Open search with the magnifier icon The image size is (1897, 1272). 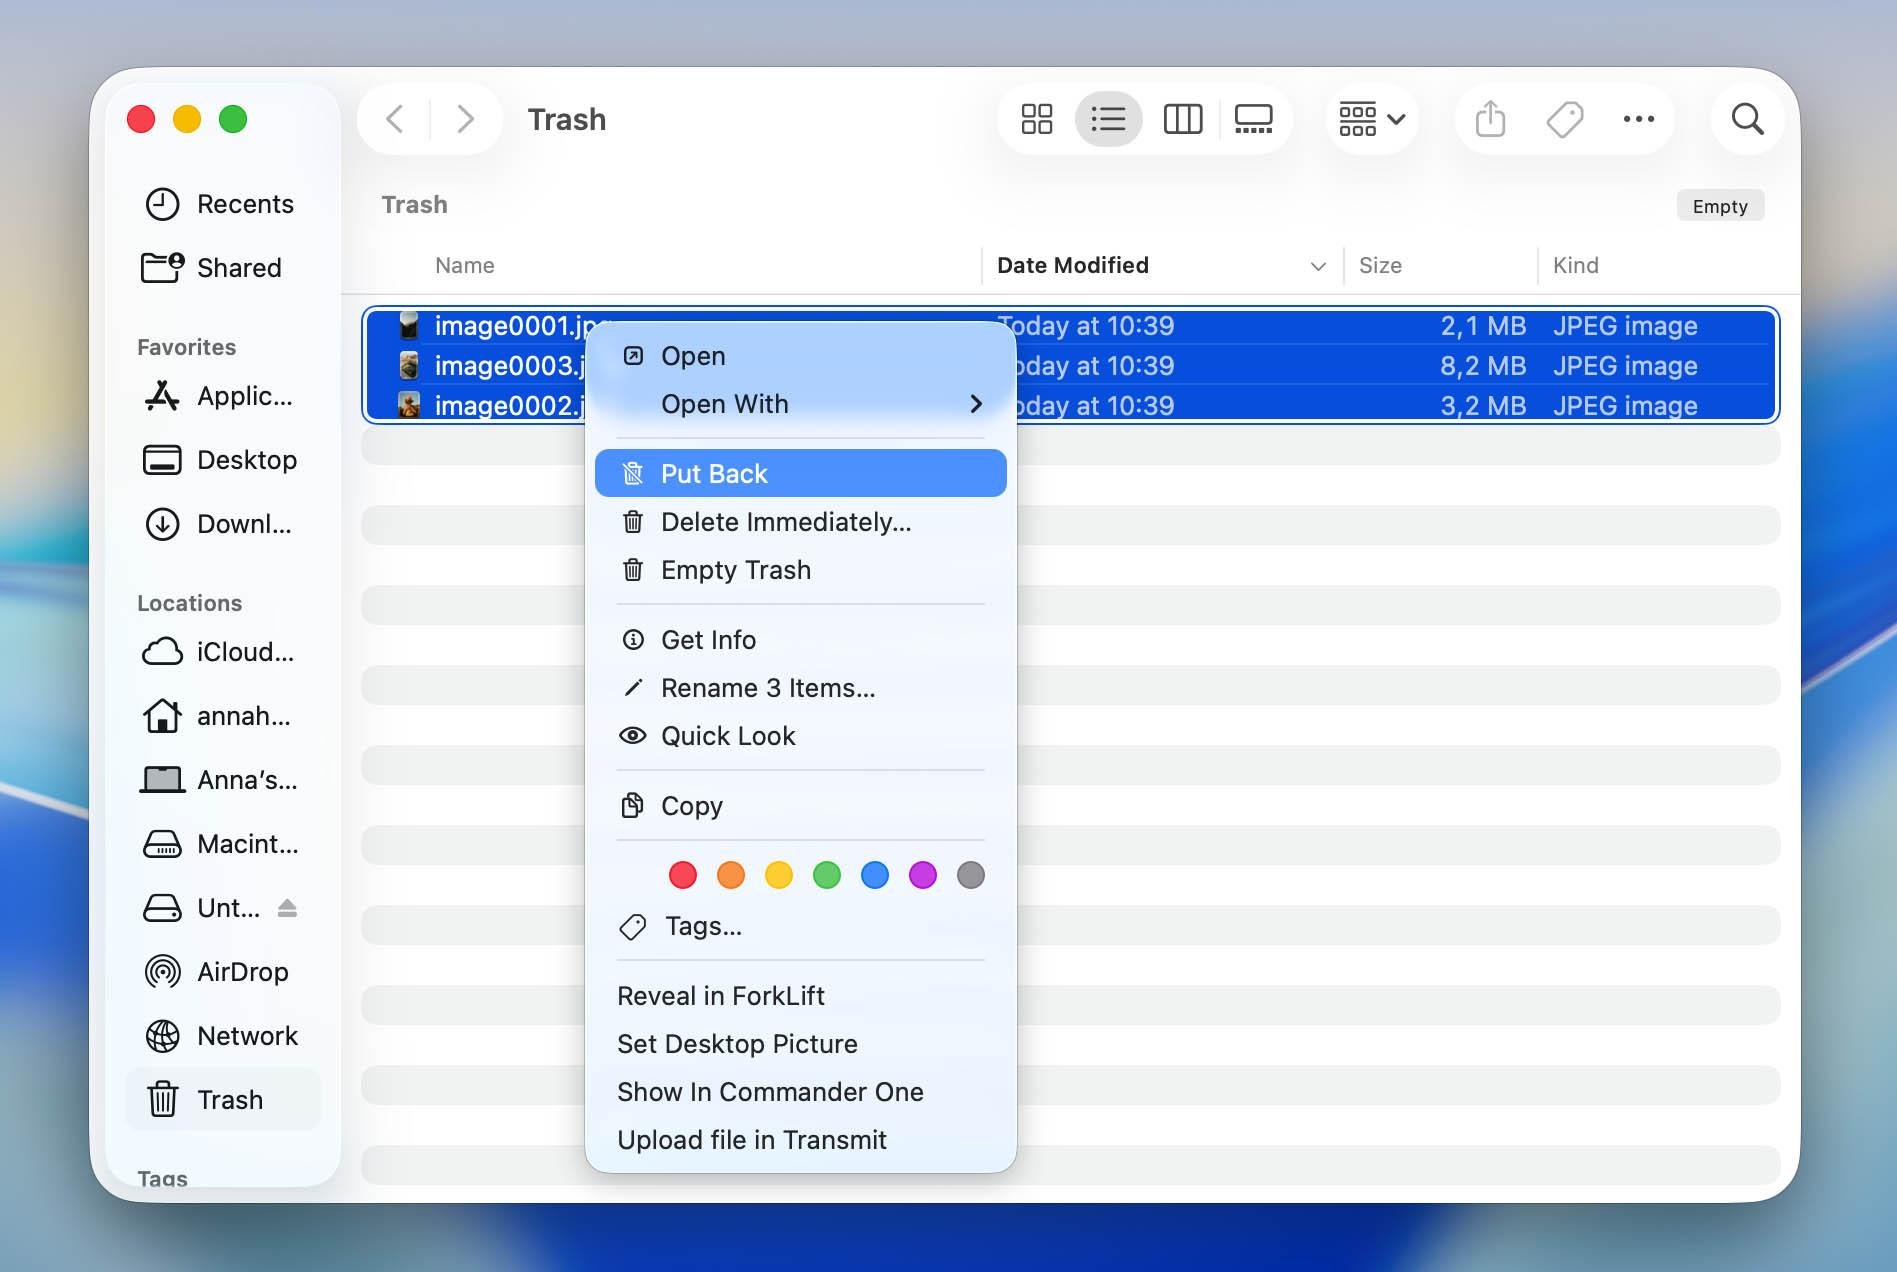click(1747, 119)
